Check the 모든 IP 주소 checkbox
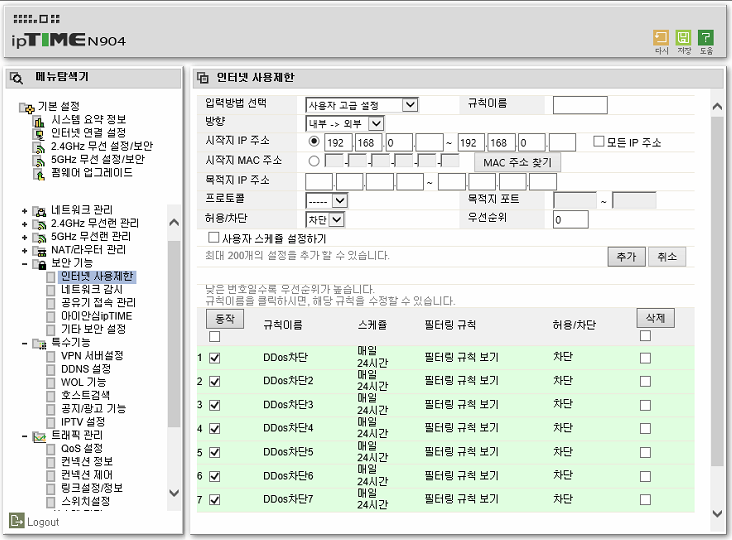Image resolution: width=732 pixels, height=540 pixels. 598,141
